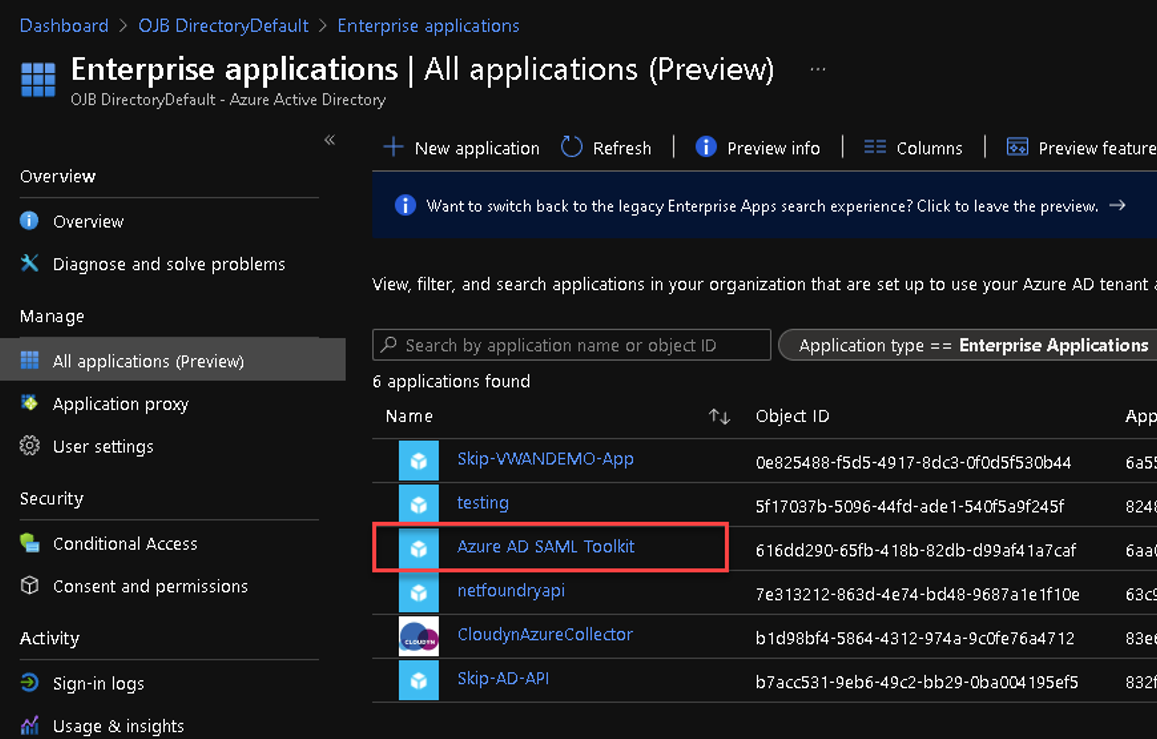Click object ID 616dd290-65fb-418b-82db-d99af41a7caf
This screenshot has width=1157, height=739.
pos(916,550)
